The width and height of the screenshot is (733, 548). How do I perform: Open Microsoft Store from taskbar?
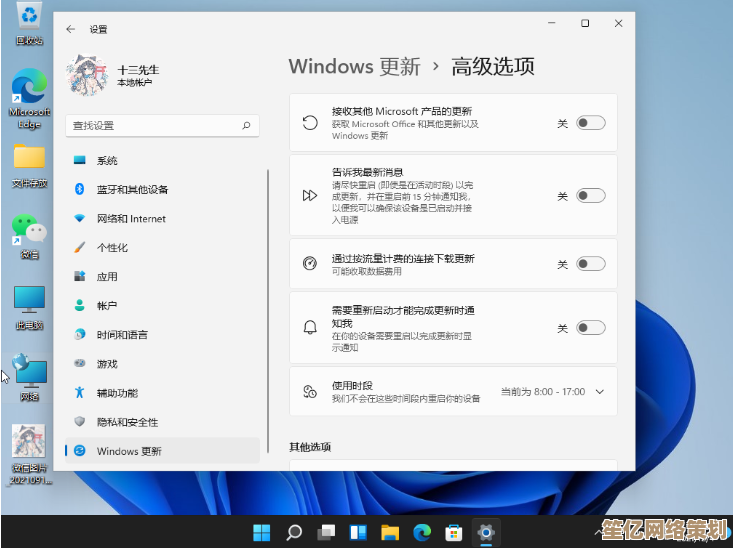[x=453, y=532]
